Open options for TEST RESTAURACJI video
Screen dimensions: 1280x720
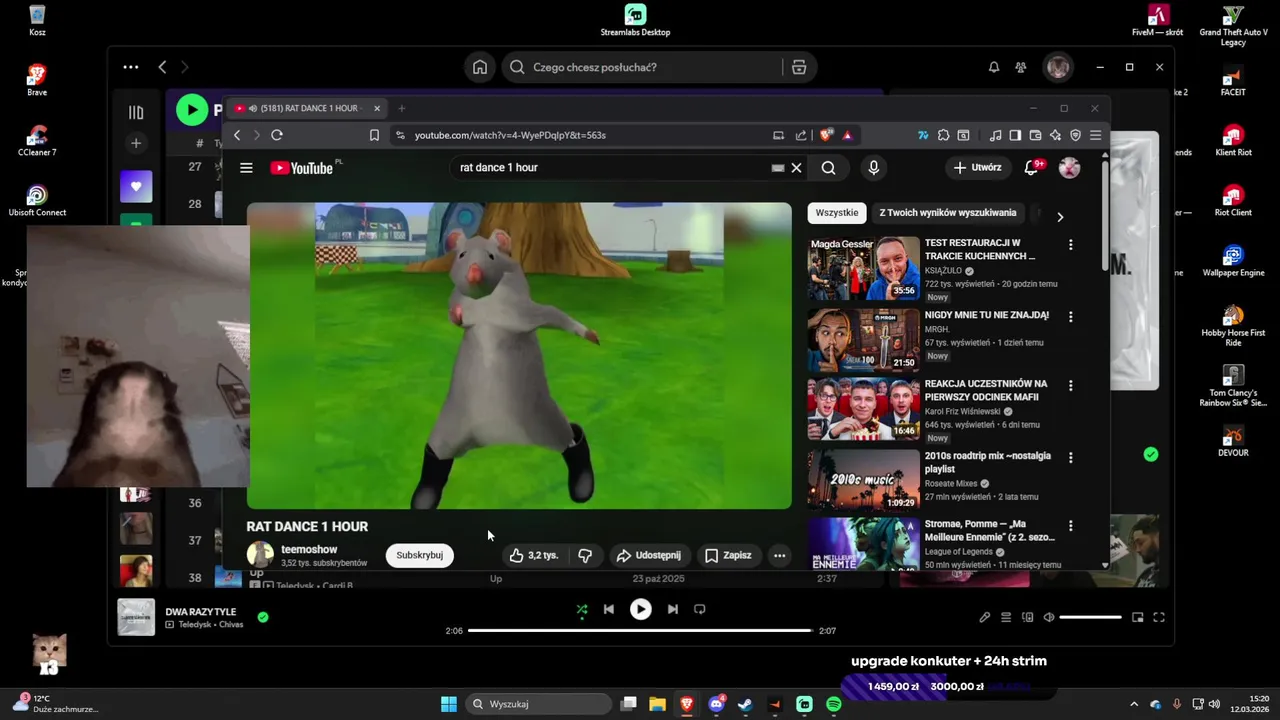1070,245
